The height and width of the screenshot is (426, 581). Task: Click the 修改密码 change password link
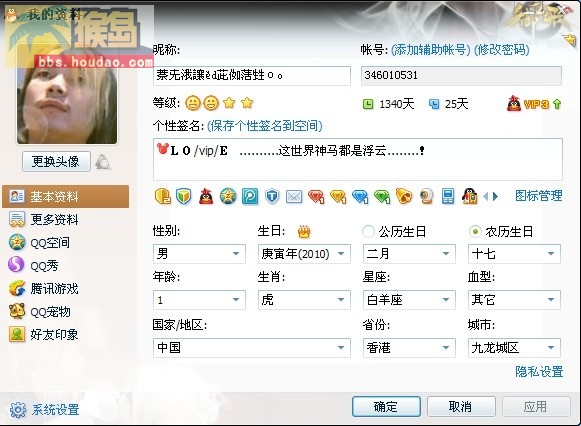(502, 50)
